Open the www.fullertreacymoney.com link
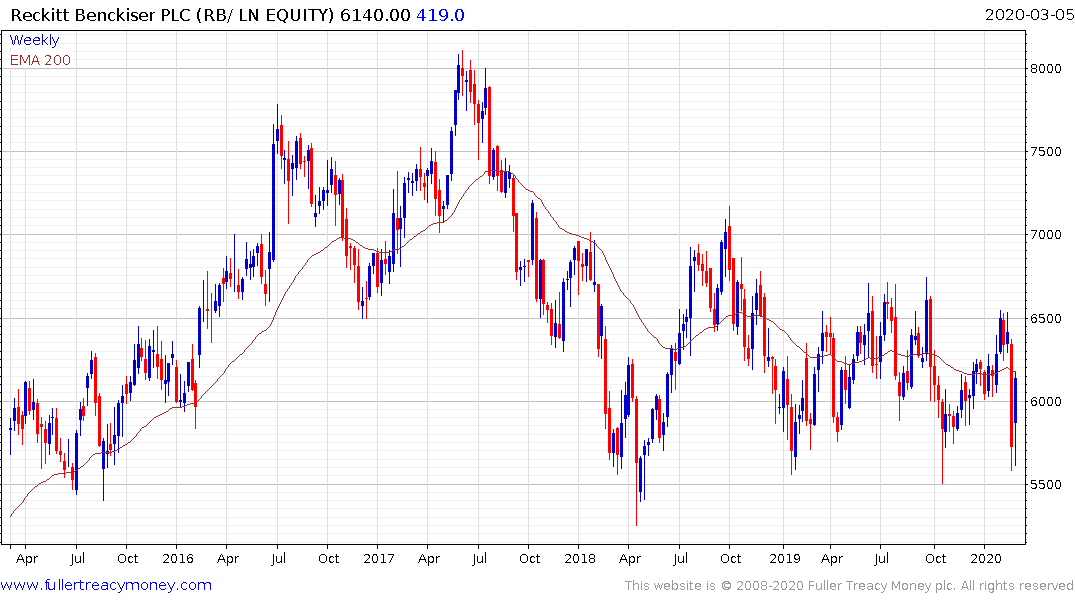1075x600 pixels. 106,585
